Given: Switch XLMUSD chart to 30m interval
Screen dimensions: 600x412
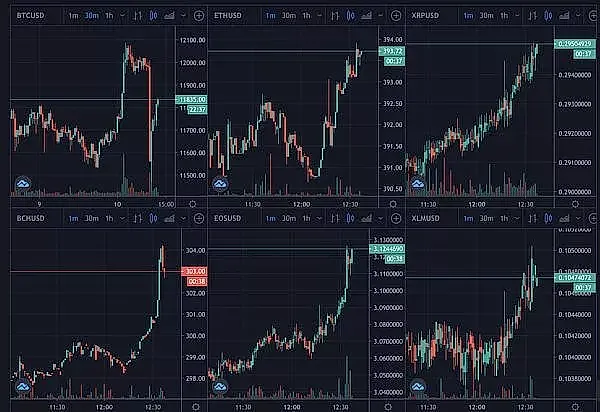Looking at the screenshot, I should pyautogui.click(x=486, y=218).
